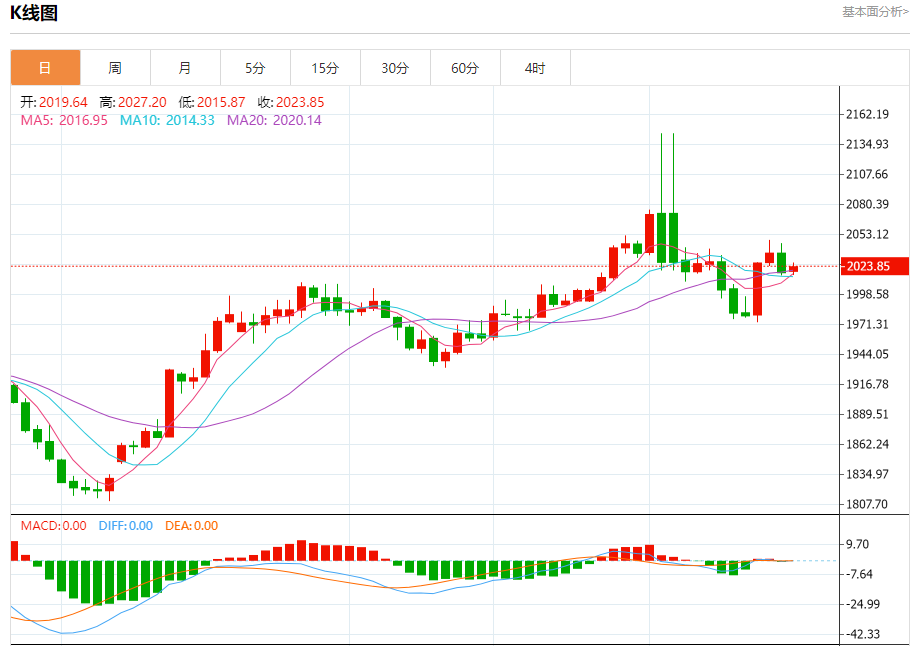This screenshot has width=916, height=646.
Task: Click the MA5: 2016.95 indicator label
Action: (64, 120)
